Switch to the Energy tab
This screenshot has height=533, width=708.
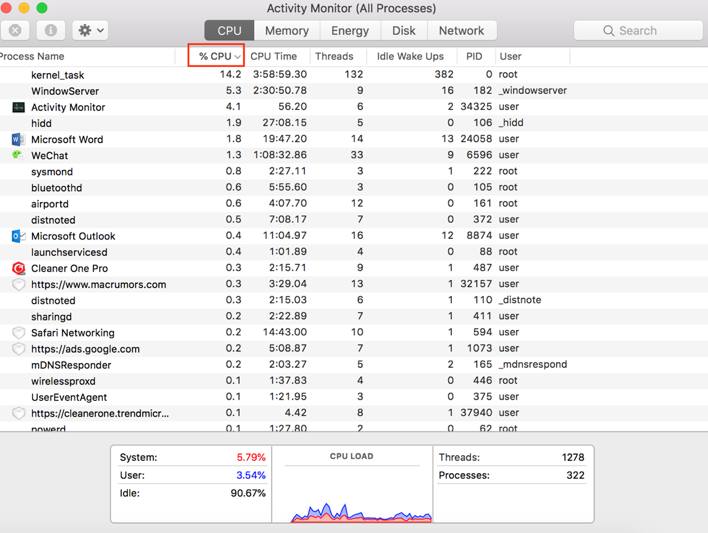click(x=350, y=31)
